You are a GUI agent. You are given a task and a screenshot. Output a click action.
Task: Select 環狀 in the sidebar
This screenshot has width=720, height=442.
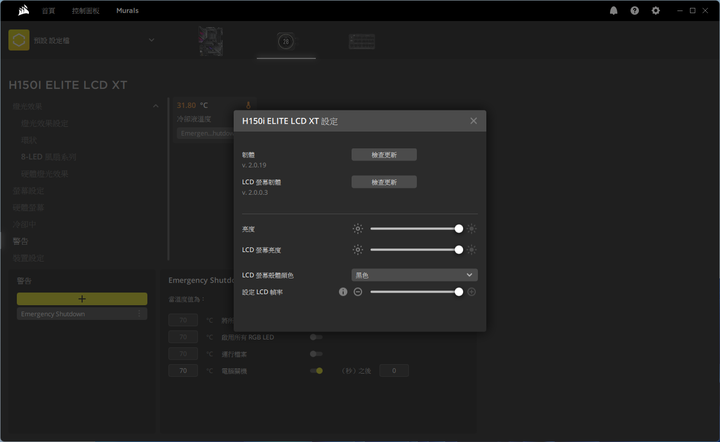(29, 140)
